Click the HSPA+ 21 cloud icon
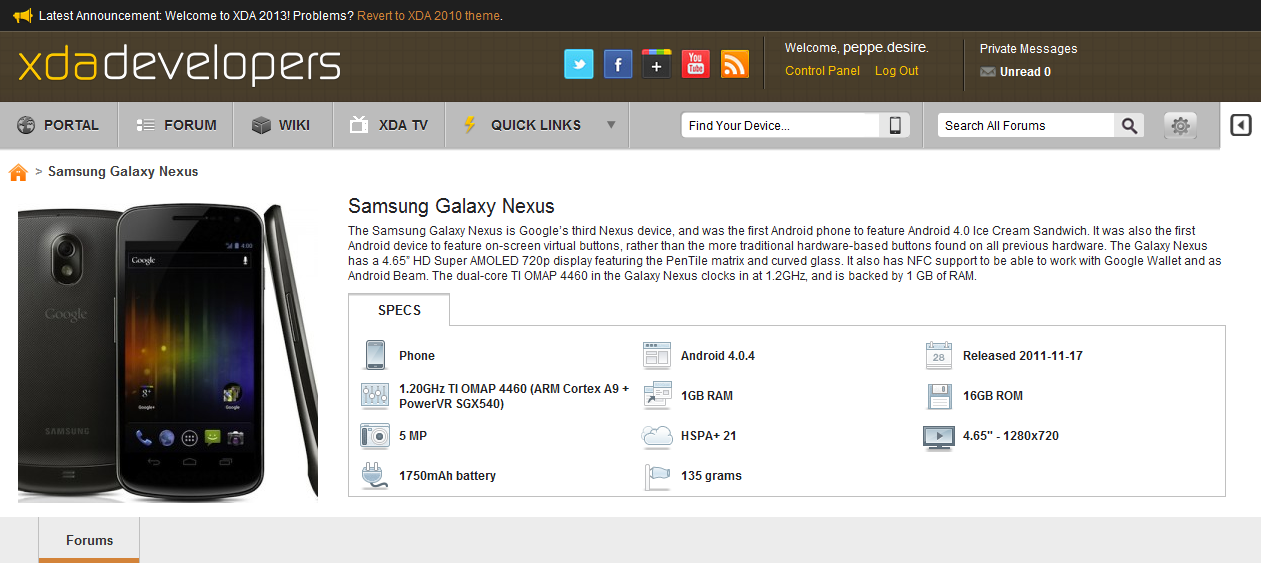 (x=656, y=436)
